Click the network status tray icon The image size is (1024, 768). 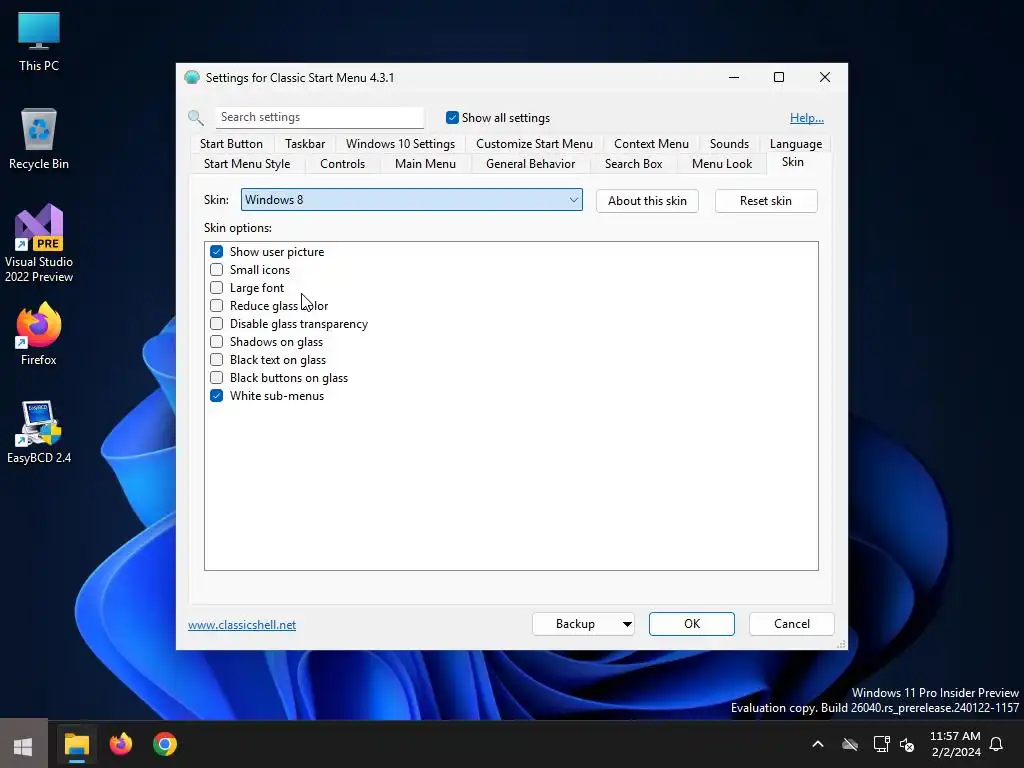click(882, 744)
